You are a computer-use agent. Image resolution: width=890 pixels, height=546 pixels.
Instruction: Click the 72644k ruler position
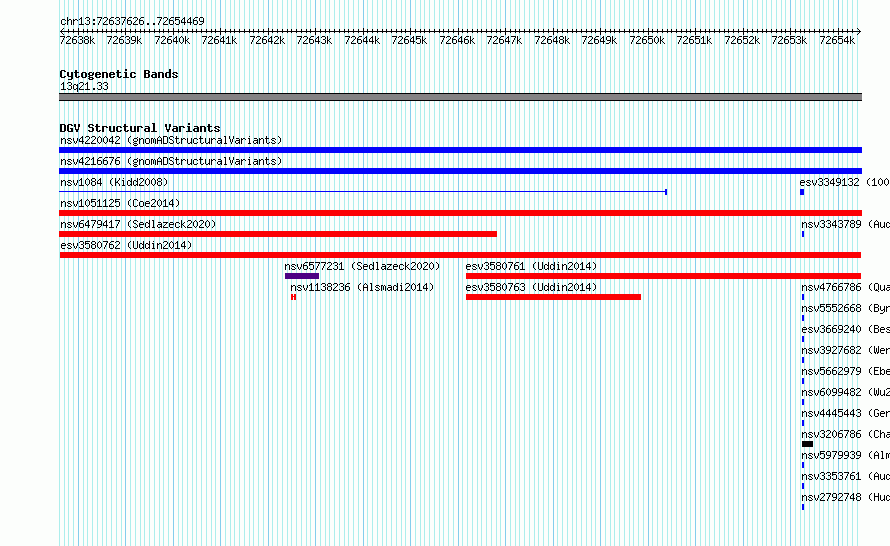362,40
